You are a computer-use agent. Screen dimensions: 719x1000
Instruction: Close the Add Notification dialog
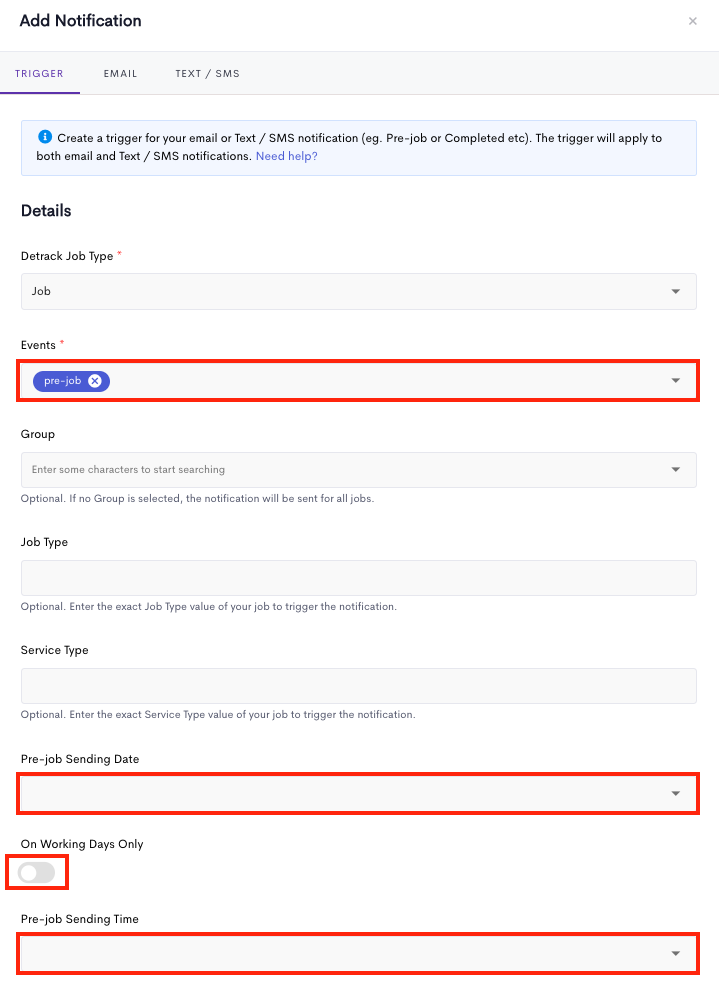point(693,21)
